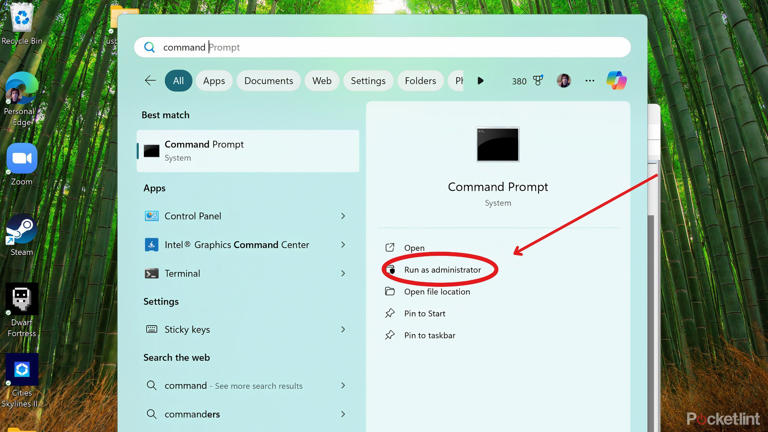The height and width of the screenshot is (432, 768).
Task: Click the Open action icon
Action: click(x=390, y=248)
